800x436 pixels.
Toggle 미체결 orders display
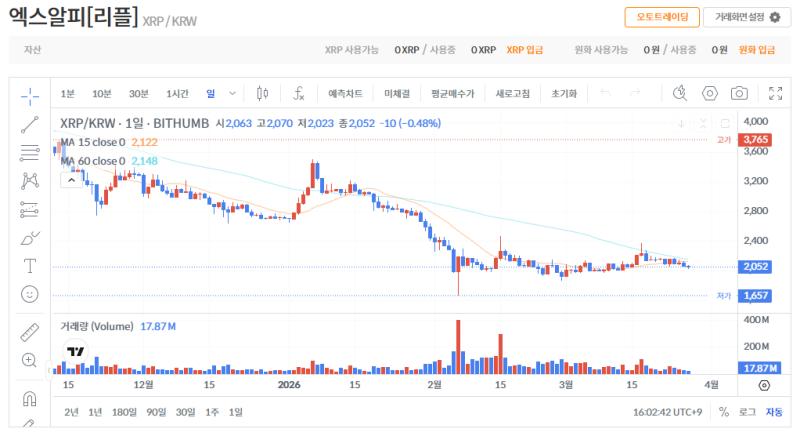tap(397, 94)
